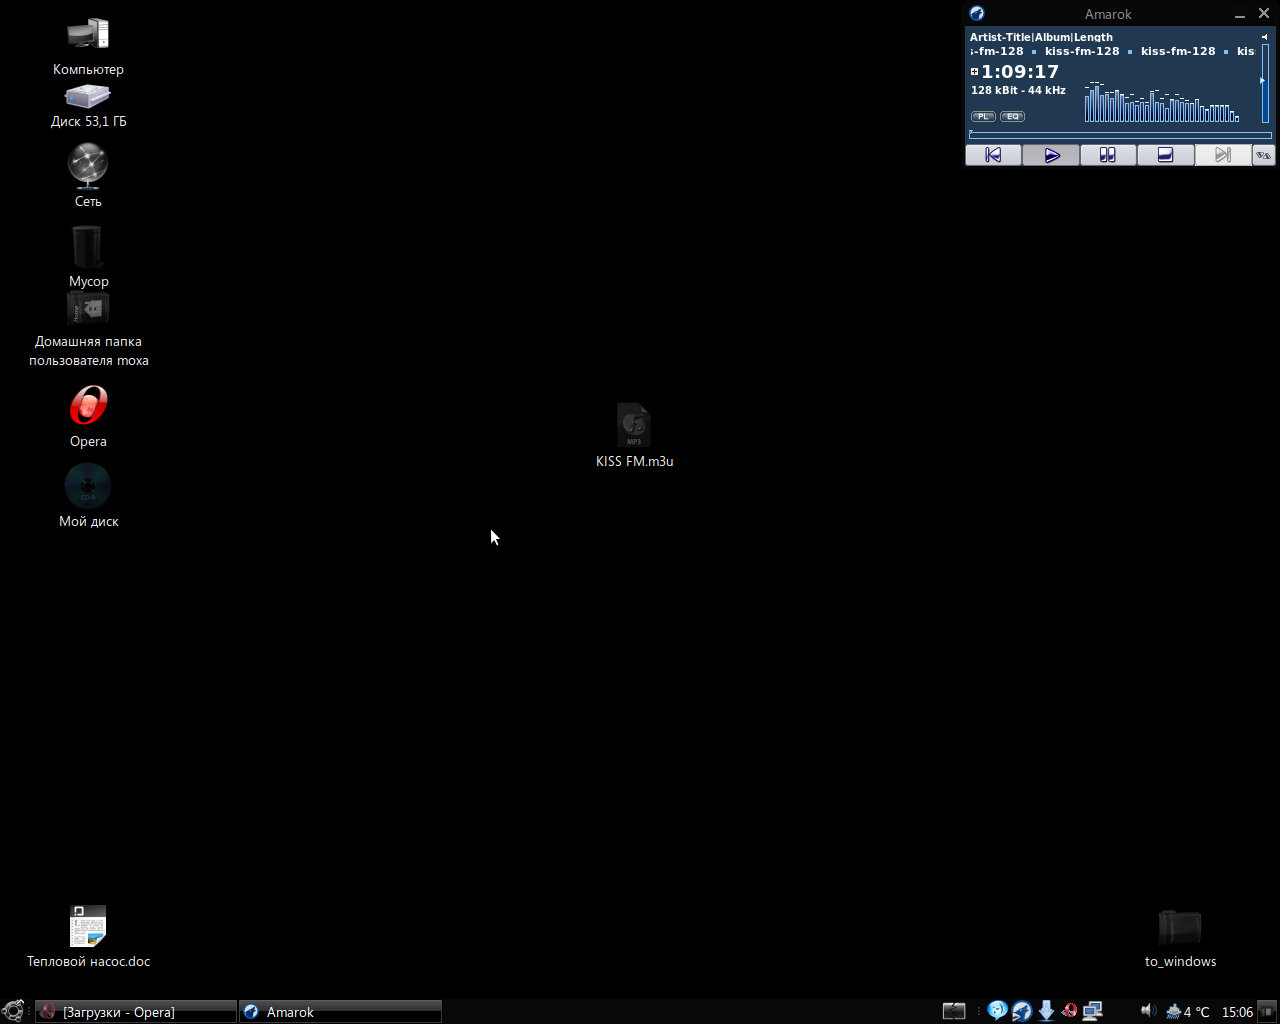Switch to Amarok taskbar window button
Image resolution: width=1280 pixels, height=1024 pixels.
[340, 1012]
